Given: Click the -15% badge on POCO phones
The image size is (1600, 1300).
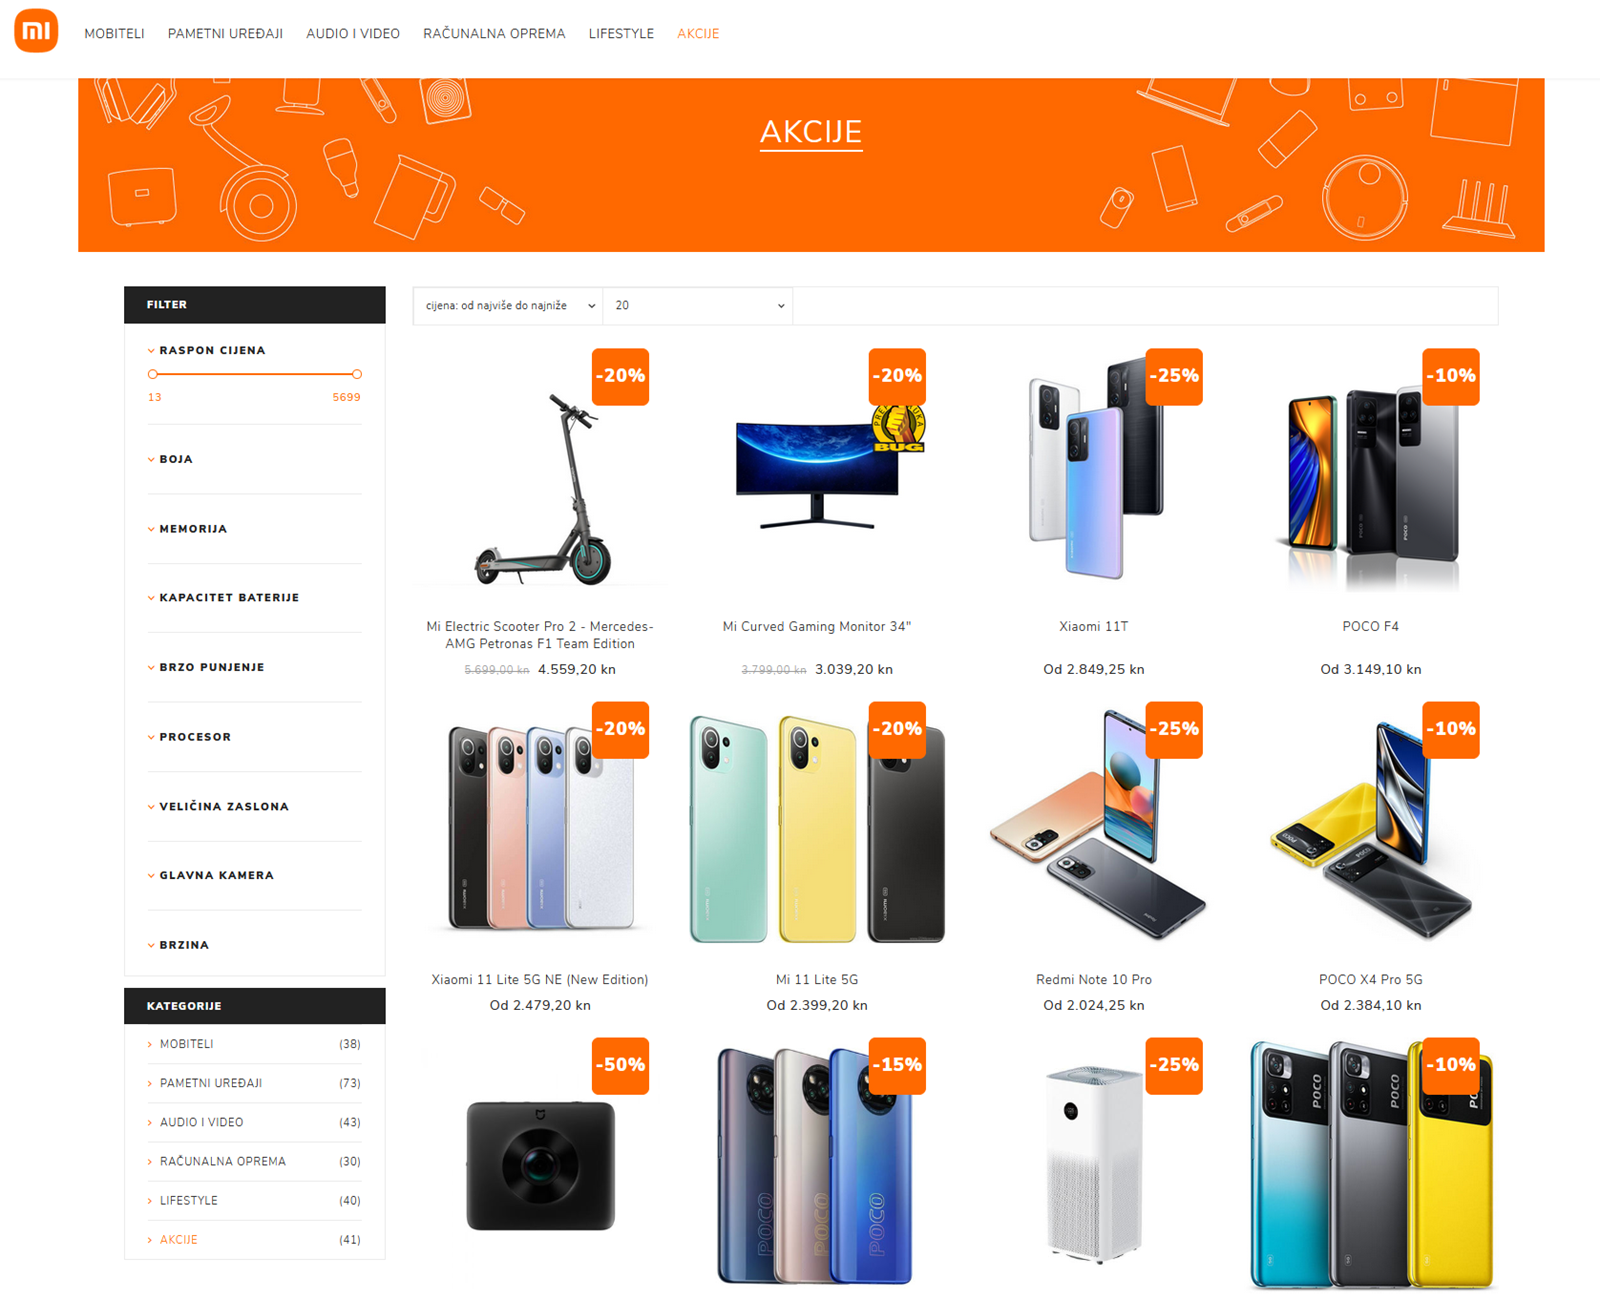Looking at the screenshot, I should (x=897, y=1066).
